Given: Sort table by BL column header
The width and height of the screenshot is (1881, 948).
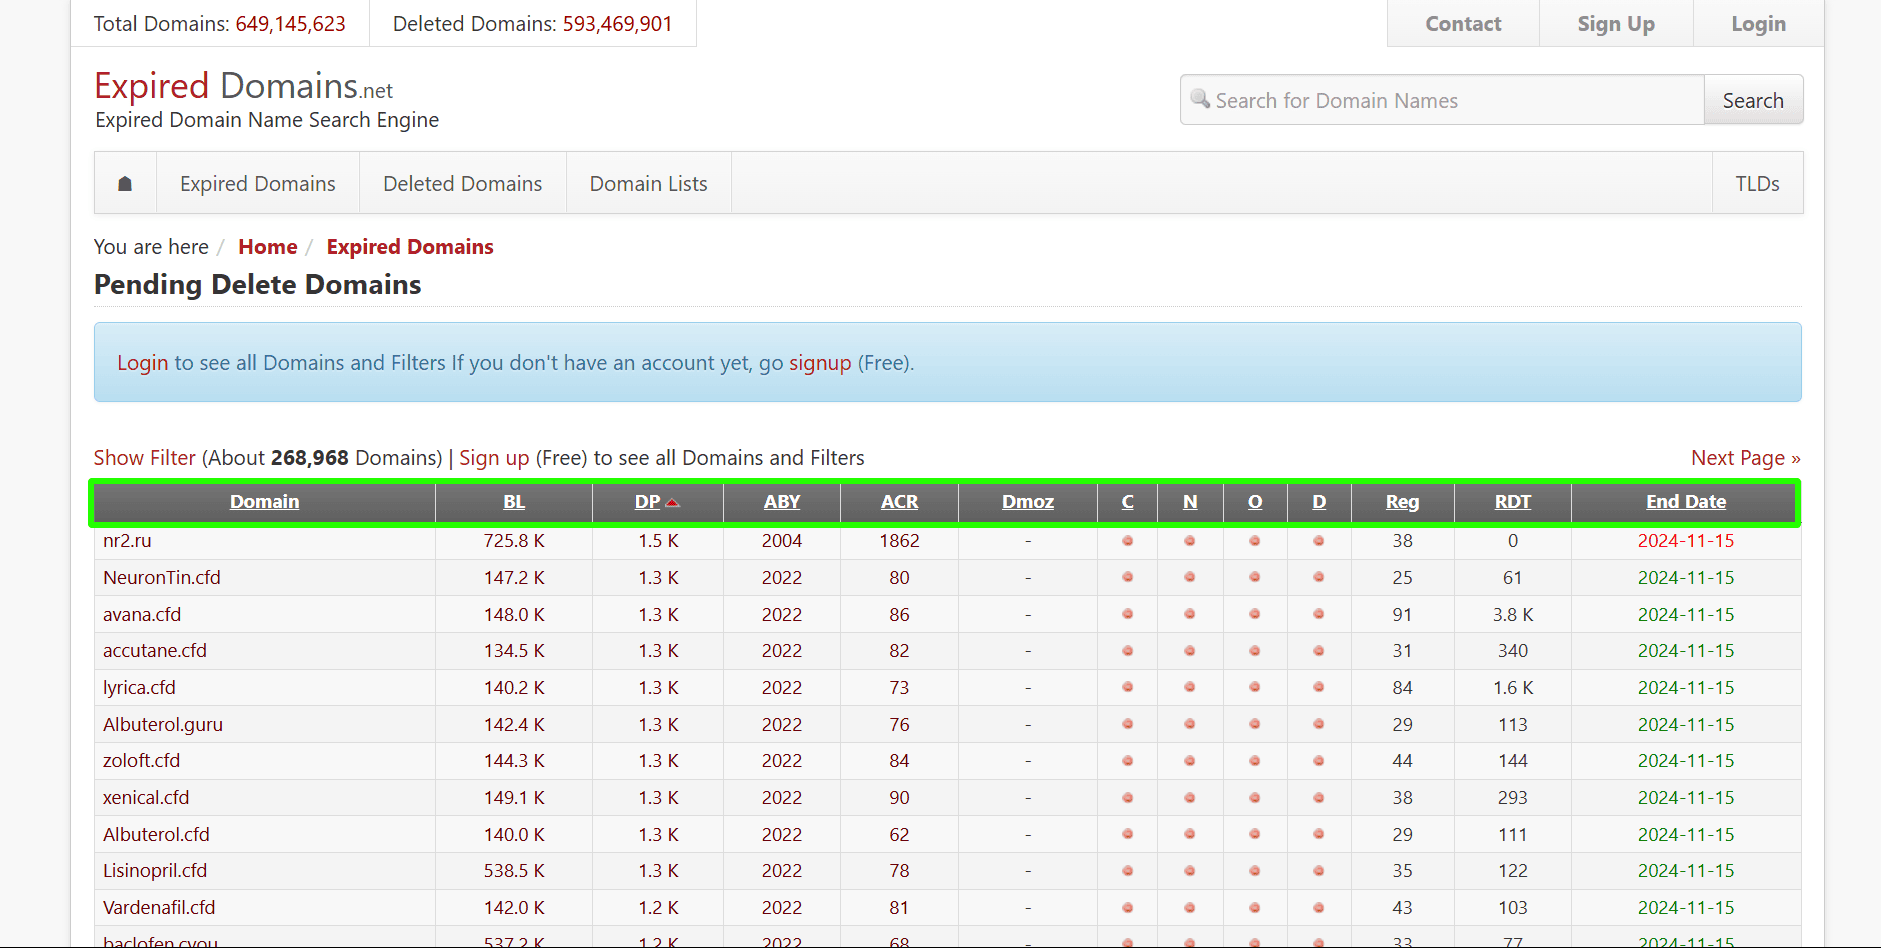Looking at the screenshot, I should [513, 502].
